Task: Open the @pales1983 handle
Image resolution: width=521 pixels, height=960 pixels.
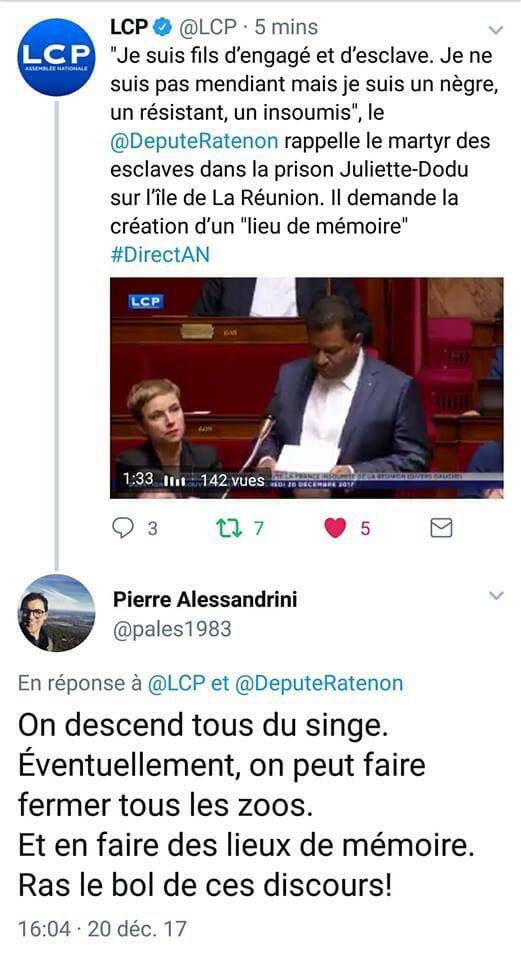Action: tap(173, 629)
